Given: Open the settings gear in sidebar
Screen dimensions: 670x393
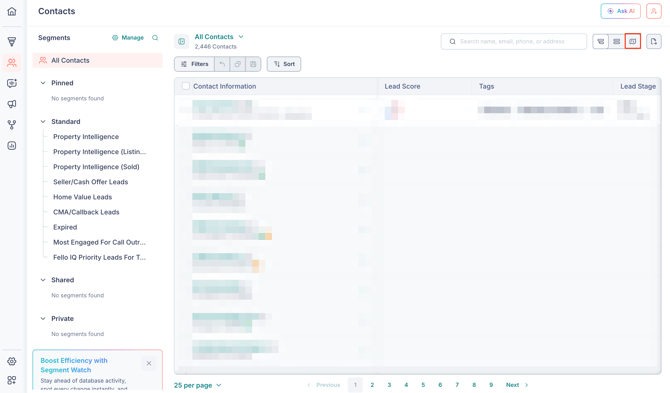Looking at the screenshot, I should coord(12,361).
